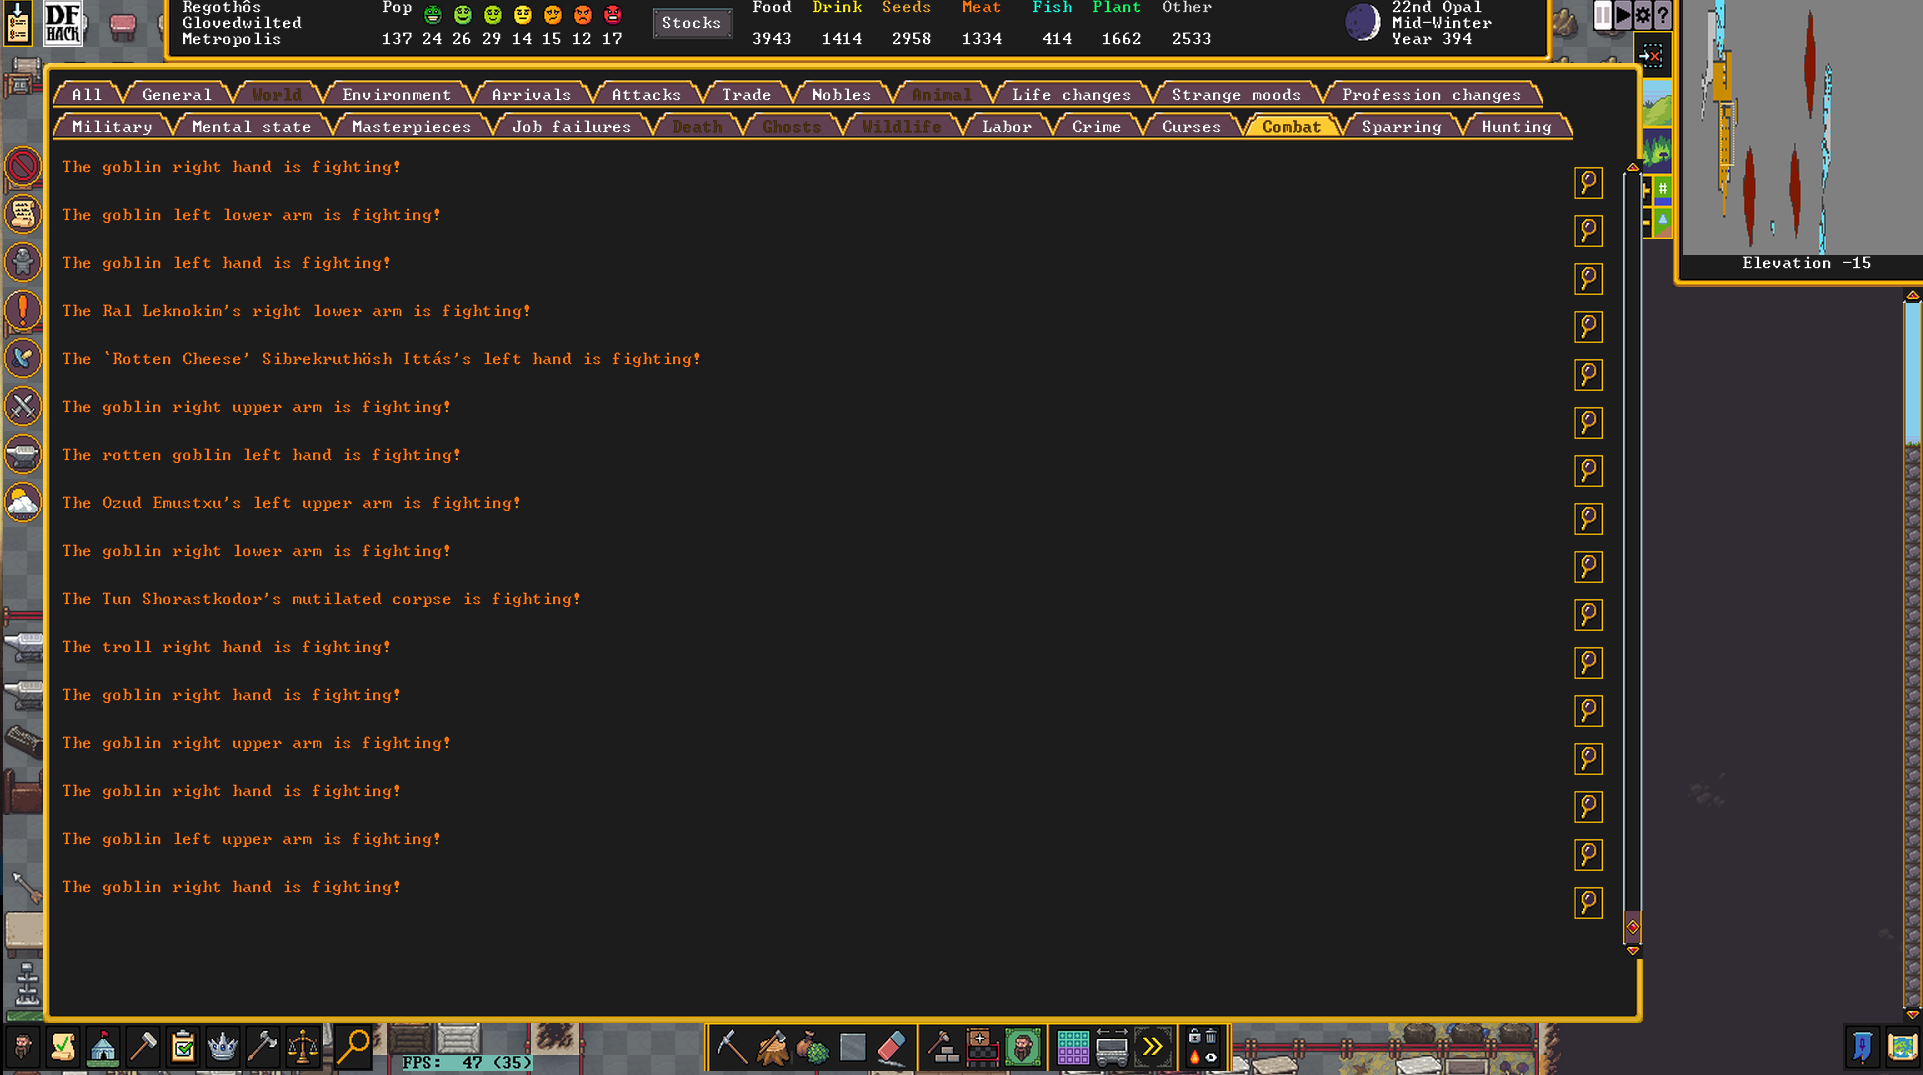Viewport: 1923px width, 1075px height.
Task: Switch to the General tab
Action: [x=177, y=94]
